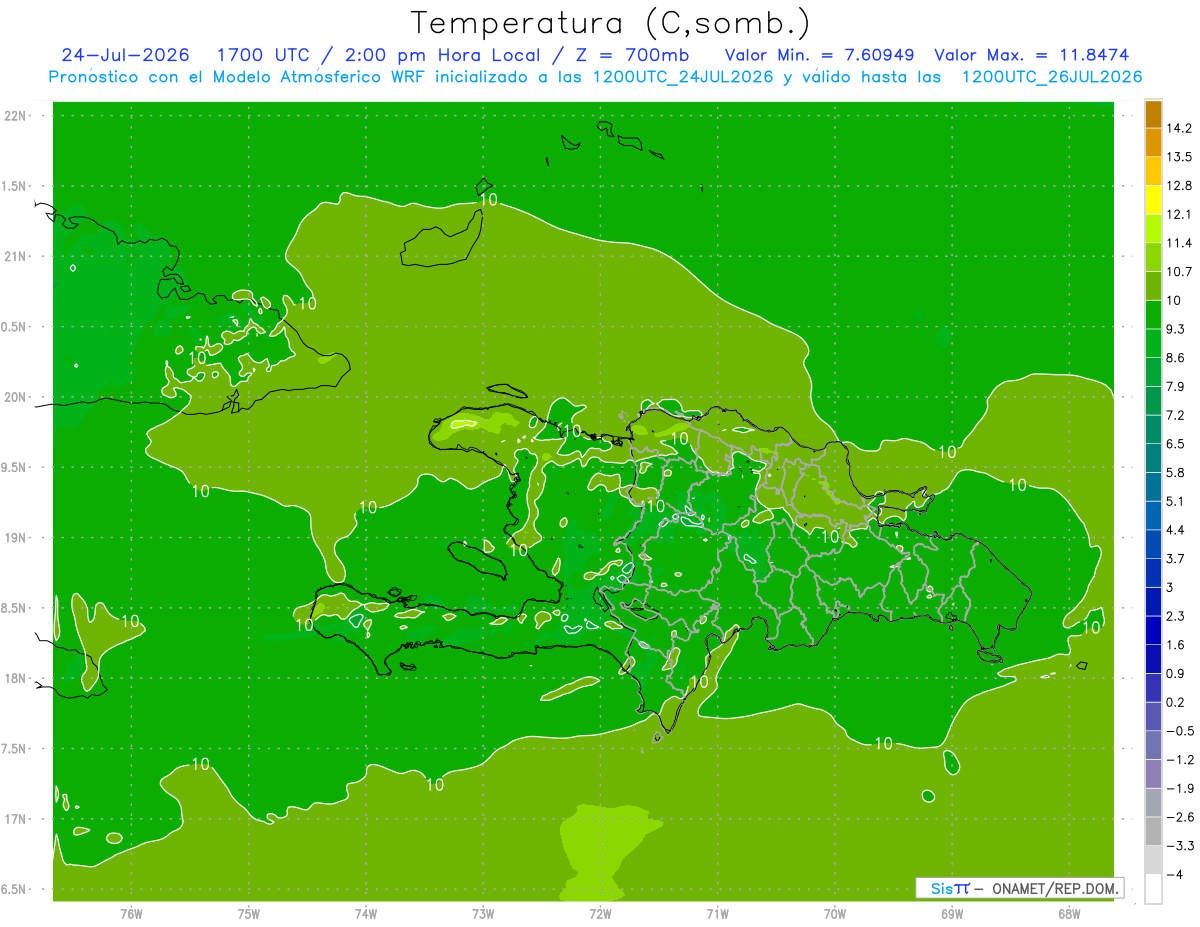Click the "22N" latitude label
Viewport: 1200px width, 927px height.
(x=17, y=116)
